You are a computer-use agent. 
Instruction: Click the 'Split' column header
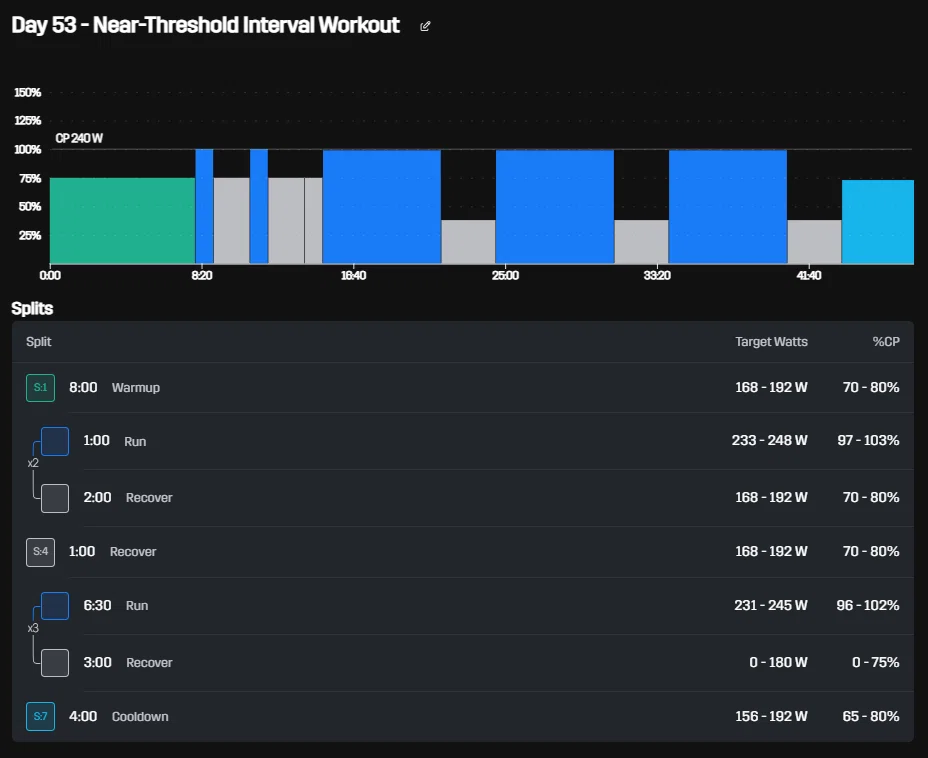point(38,341)
